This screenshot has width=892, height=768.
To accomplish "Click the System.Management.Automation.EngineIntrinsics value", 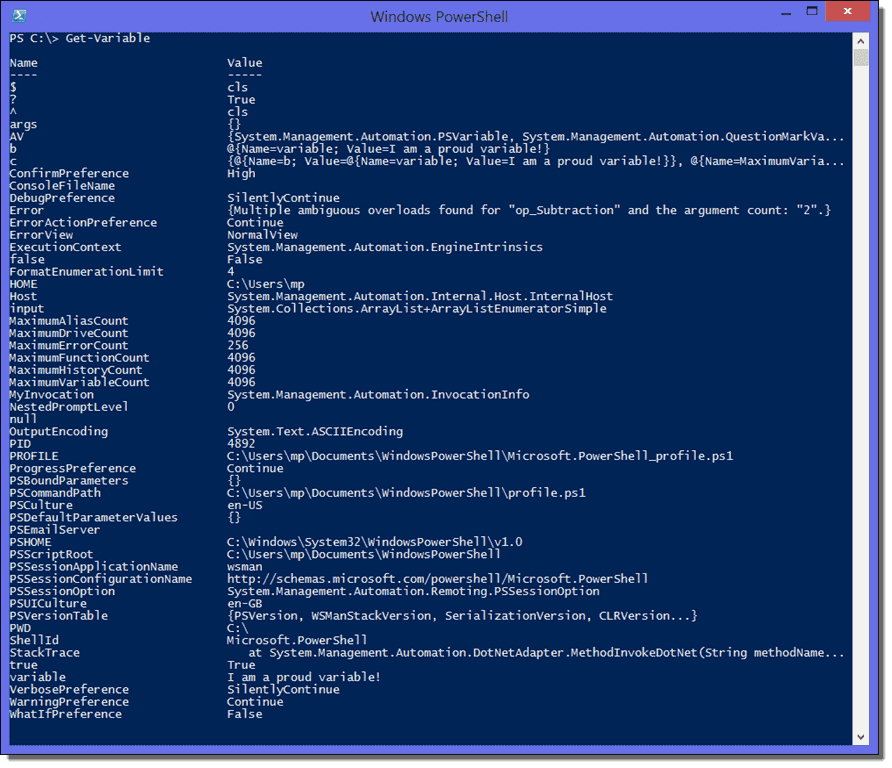I will [x=385, y=247].
